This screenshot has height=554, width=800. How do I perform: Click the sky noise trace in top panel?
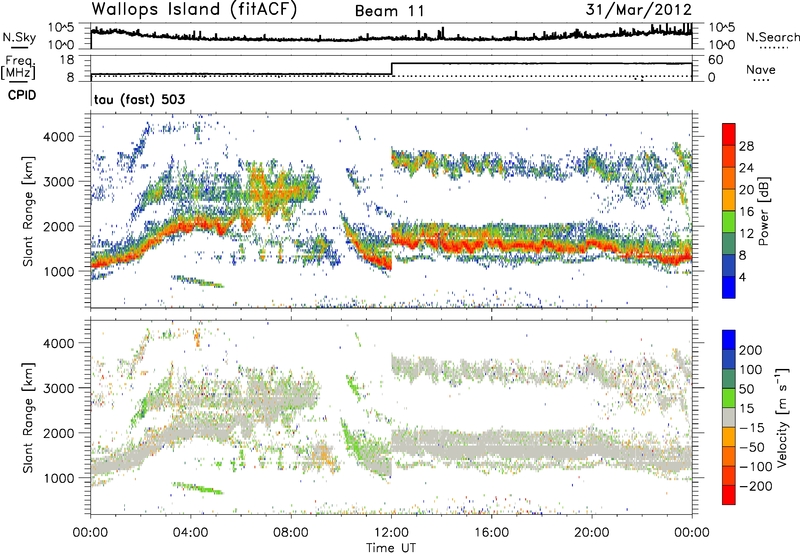tap(391, 36)
